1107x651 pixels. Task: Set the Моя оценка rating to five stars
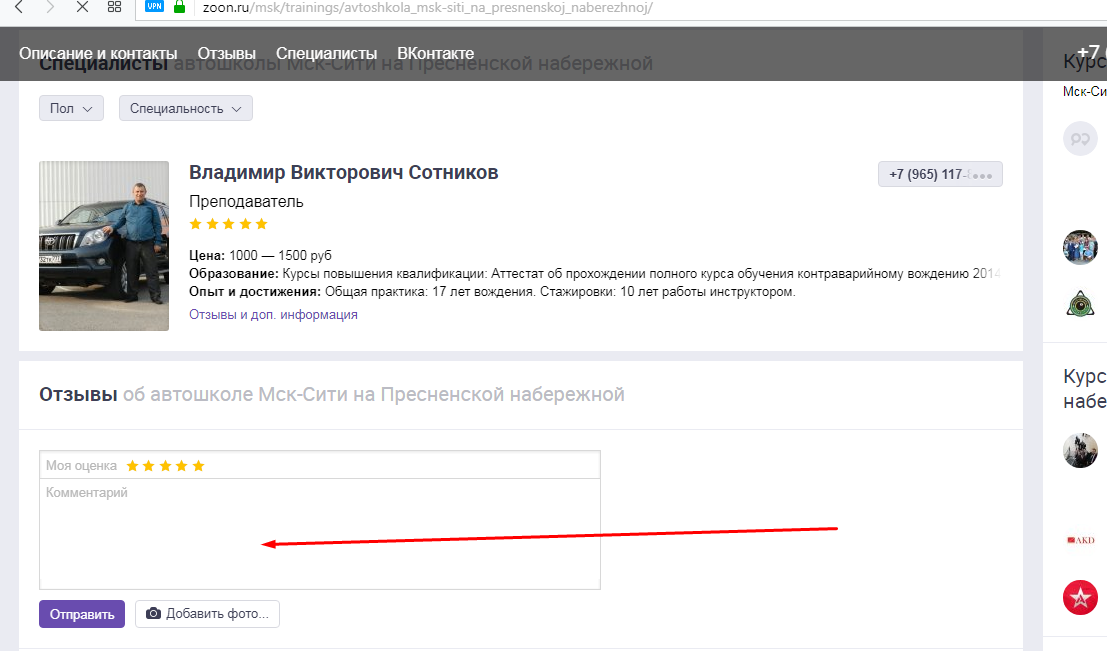click(198, 466)
